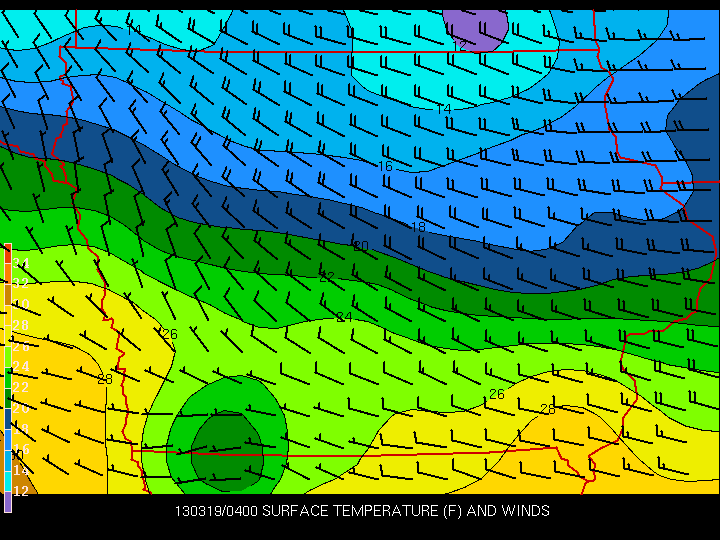This screenshot has width=720, height=540.
Task: Select the 16 contour label on the map
Action: click(x=384, y=165)
